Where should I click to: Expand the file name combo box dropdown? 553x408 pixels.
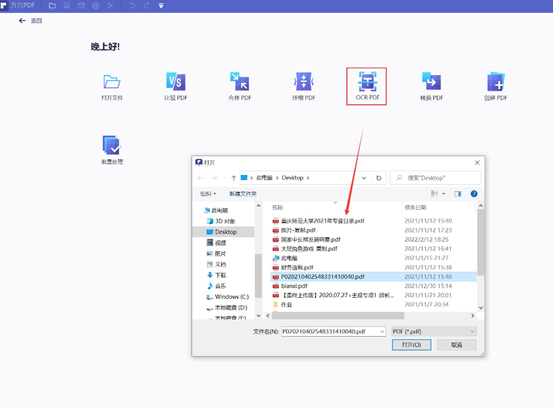pyautogui.click(x=382, y=331)
